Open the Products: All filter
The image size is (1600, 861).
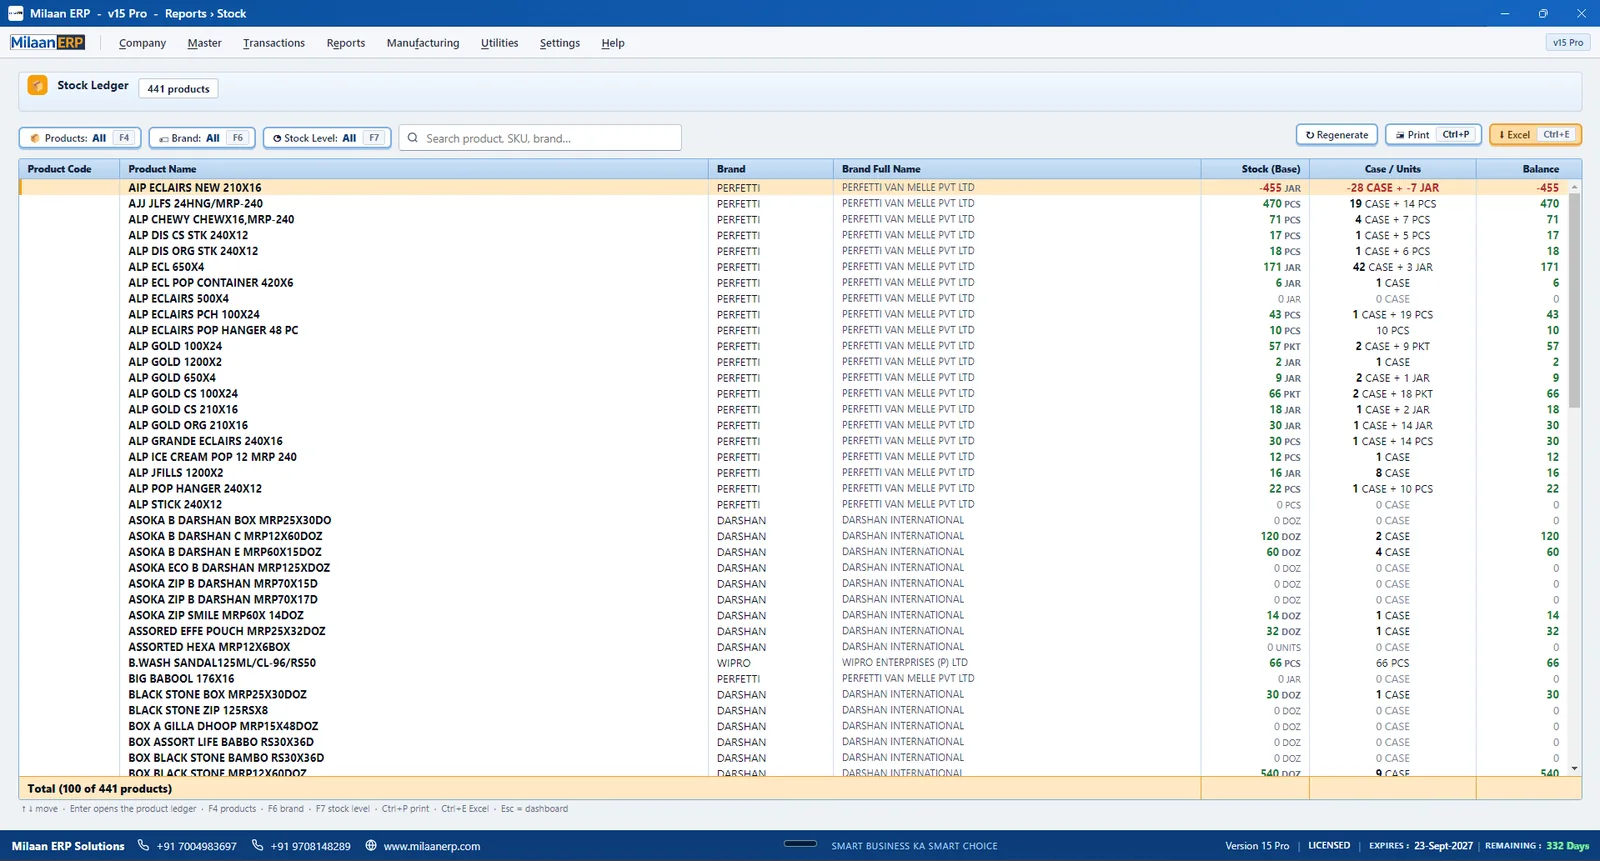point(80,138)
